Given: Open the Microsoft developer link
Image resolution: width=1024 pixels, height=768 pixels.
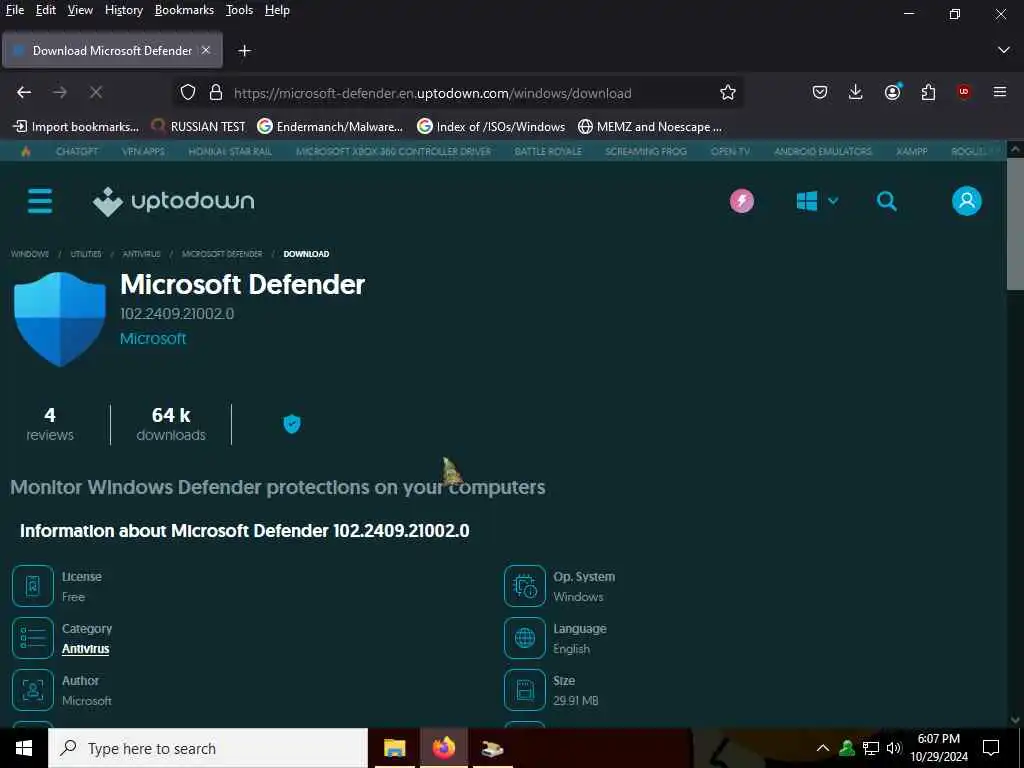Looking at the screenshot, I should click(153, 338).
